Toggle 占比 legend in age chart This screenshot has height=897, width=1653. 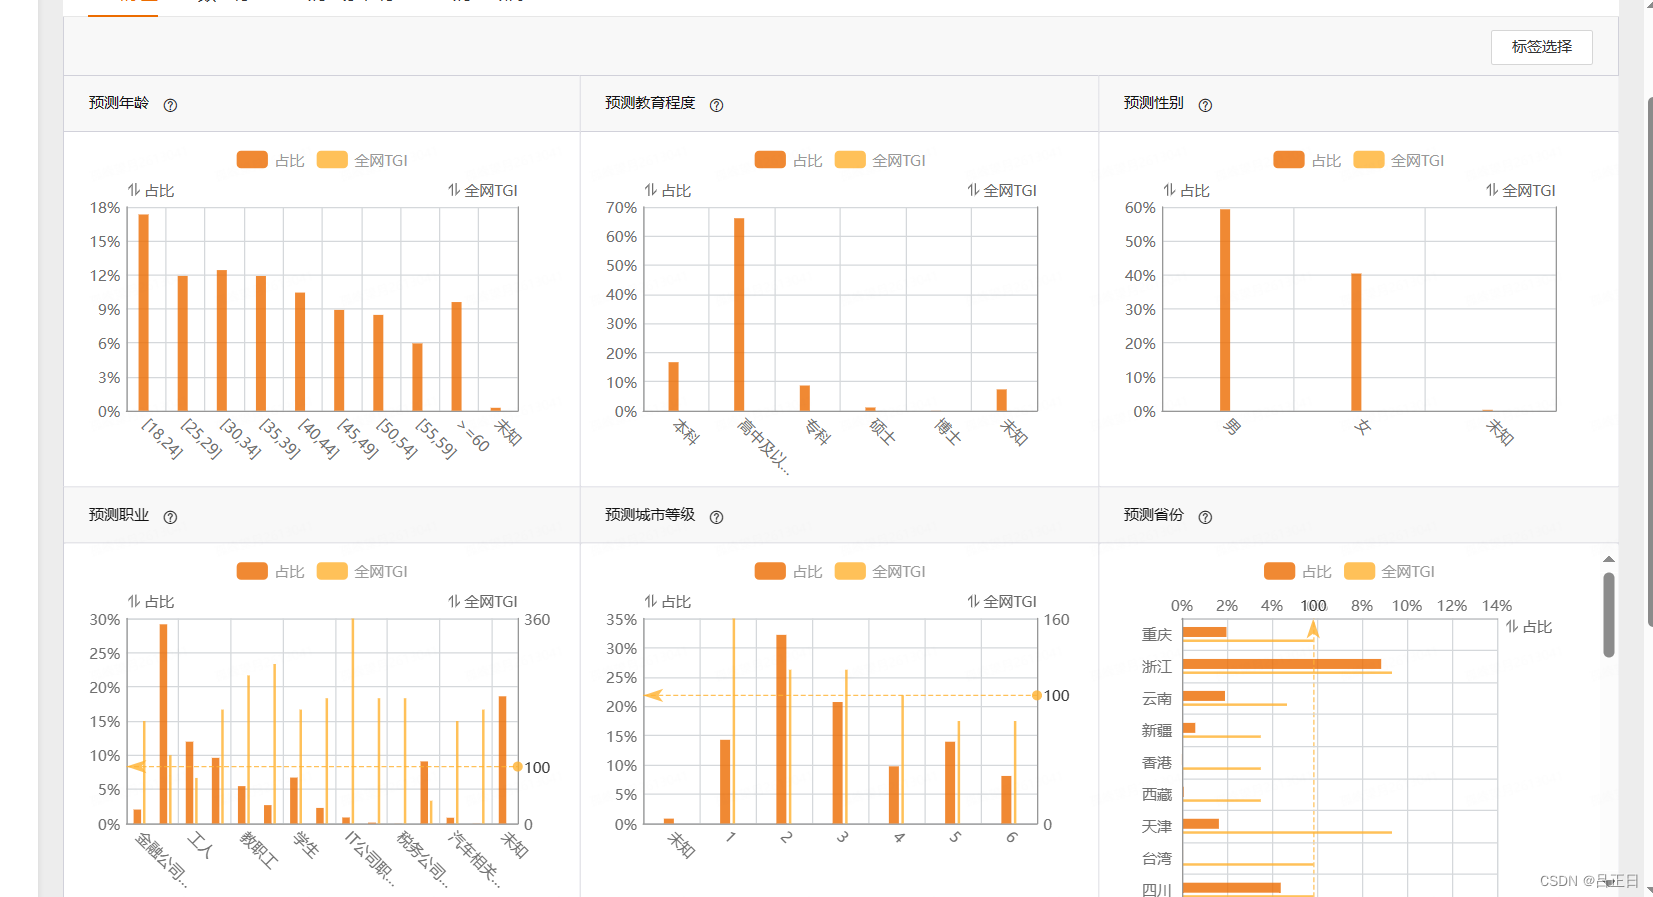click(271, 160)
